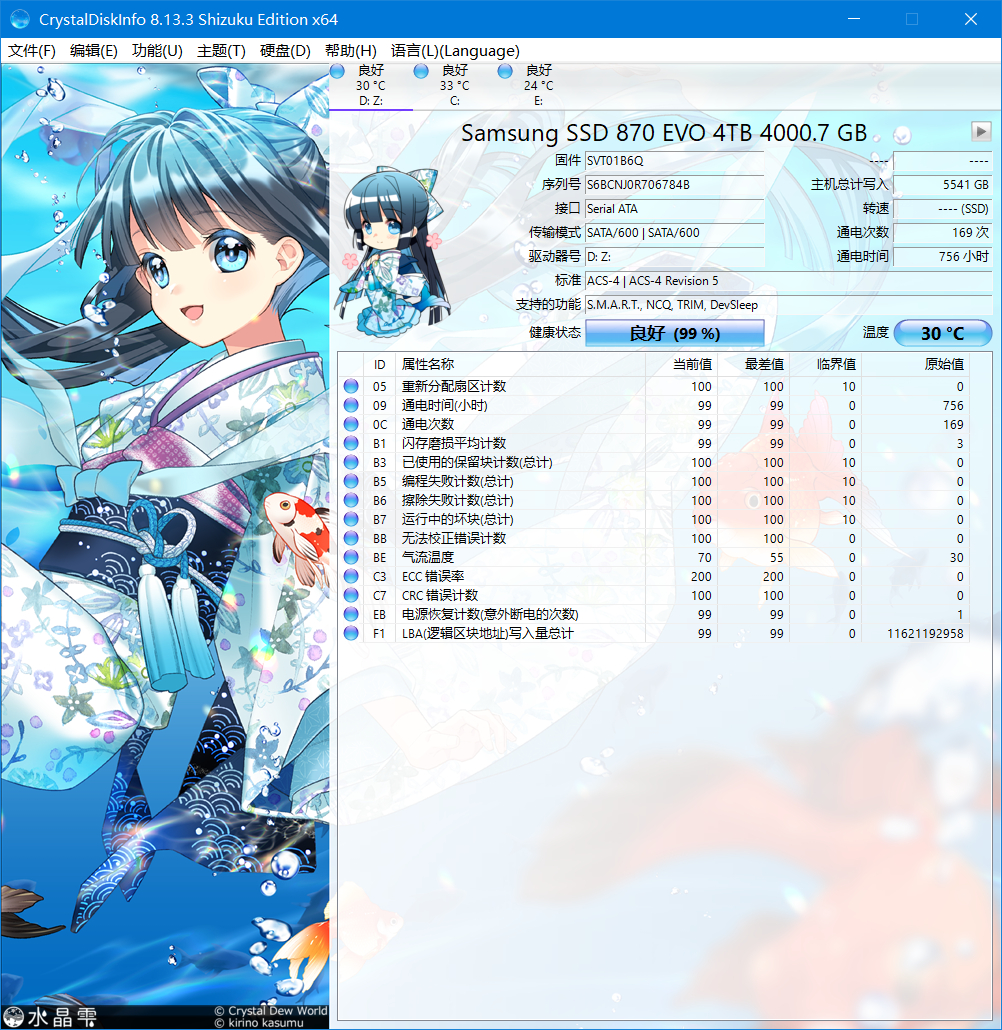Screen dimensions: 1002x1030
Task: Click status orb for attribute 0C row
Action: tap(352, 424)
